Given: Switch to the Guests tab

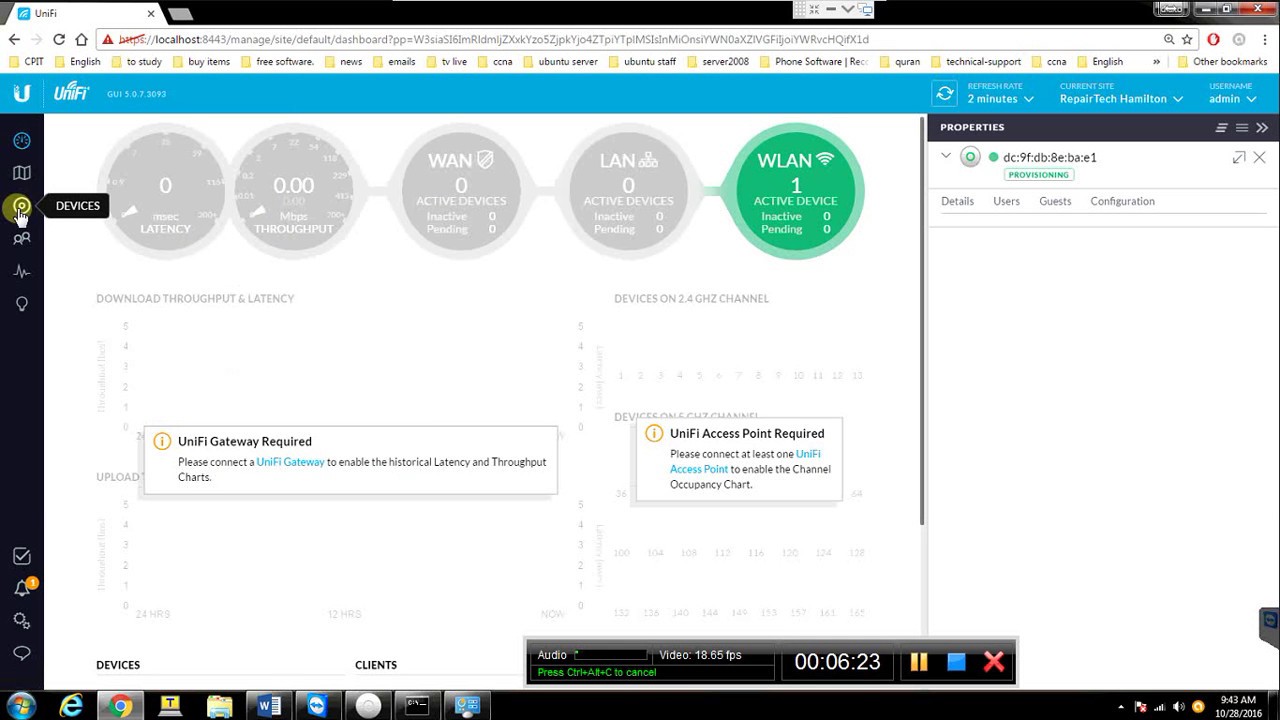Looking at the screenshot, I should click(x=1055, y=201).
